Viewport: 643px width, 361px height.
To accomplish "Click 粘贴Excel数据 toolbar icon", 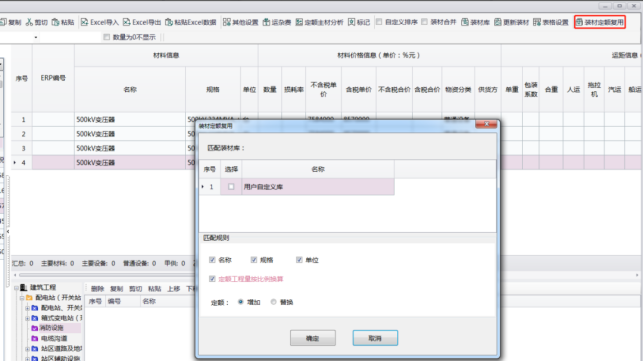I will tap(169, 22).
